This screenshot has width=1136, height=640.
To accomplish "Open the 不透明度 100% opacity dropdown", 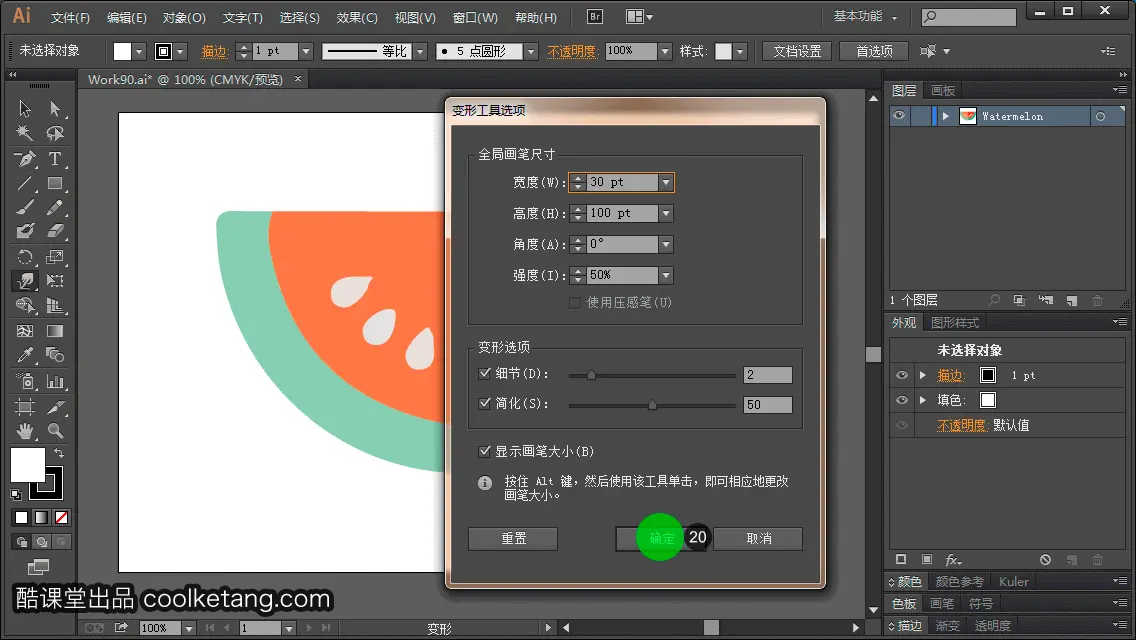I will coord(665,51).
